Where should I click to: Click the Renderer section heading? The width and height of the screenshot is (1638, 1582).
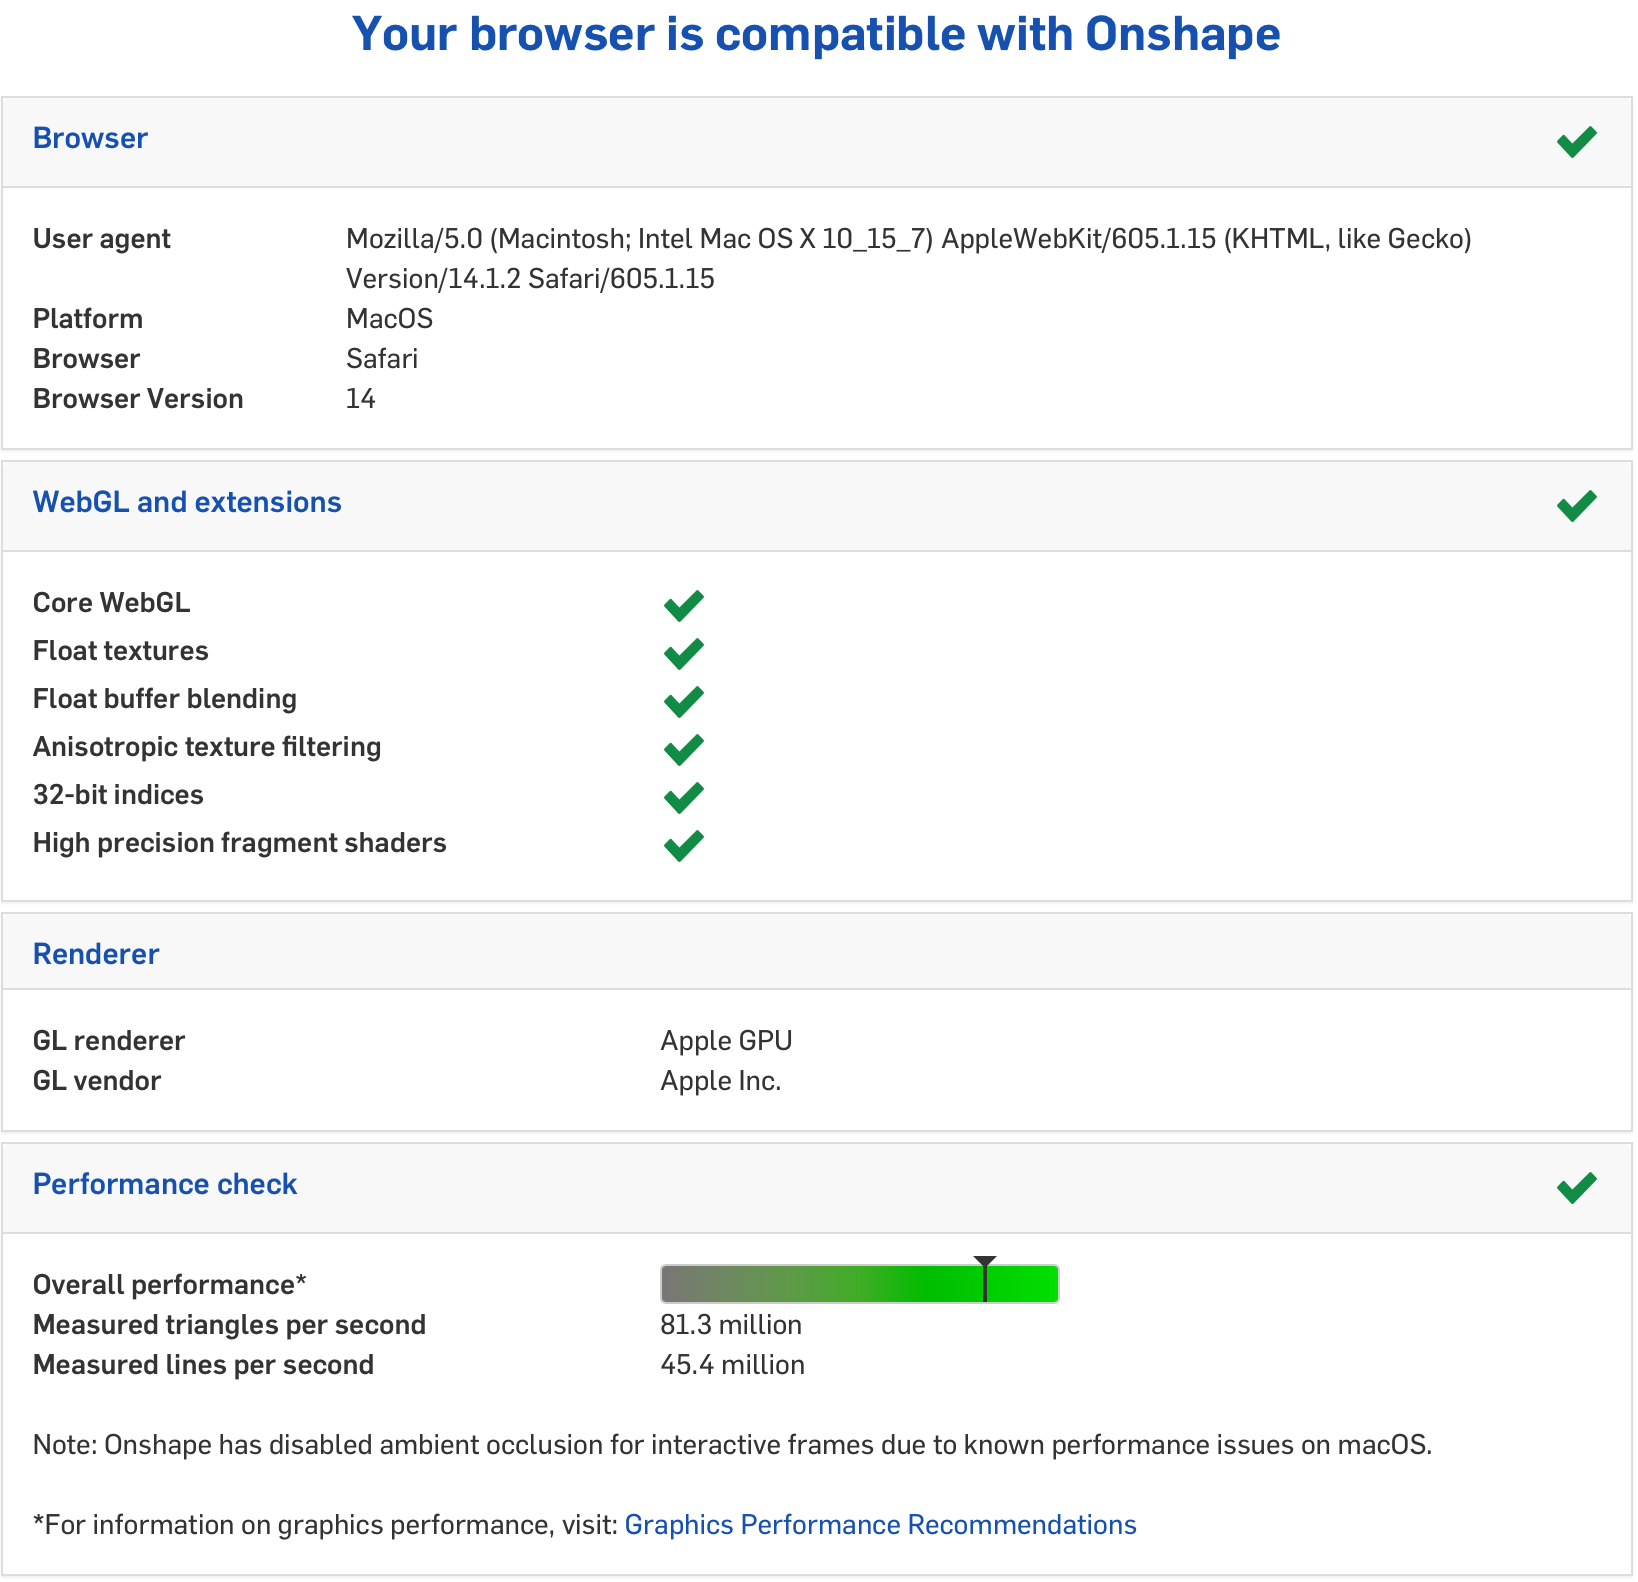pyautogui.click(x=96, y=954)
